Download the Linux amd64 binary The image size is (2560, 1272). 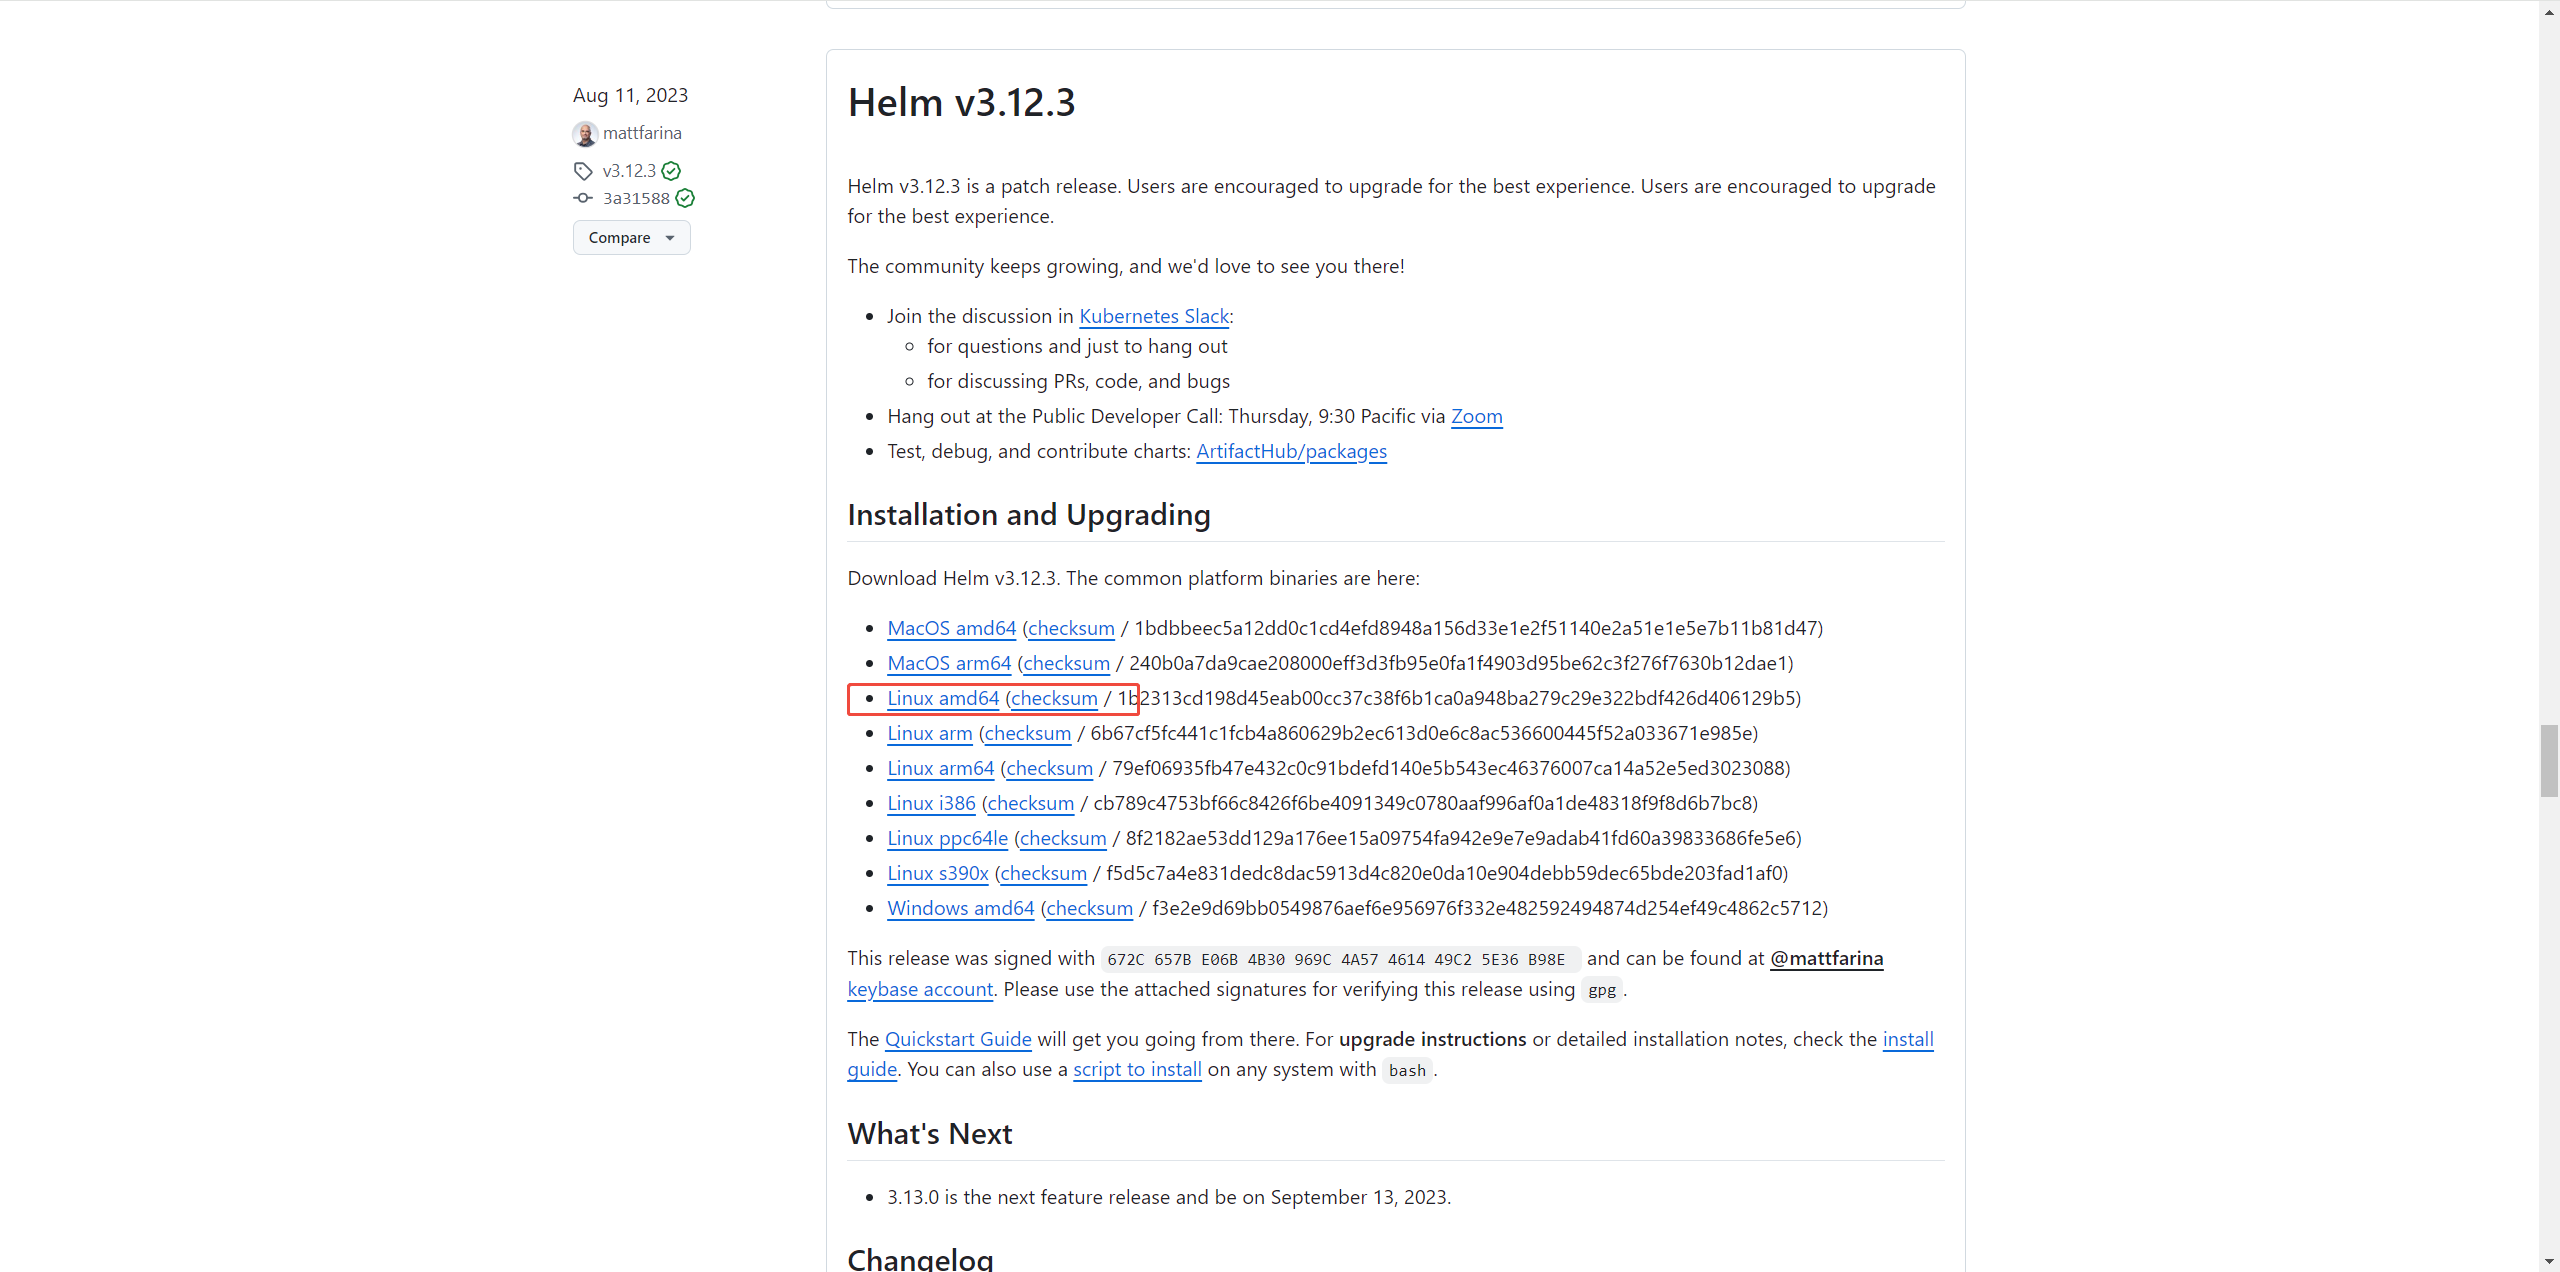[942, 698]
